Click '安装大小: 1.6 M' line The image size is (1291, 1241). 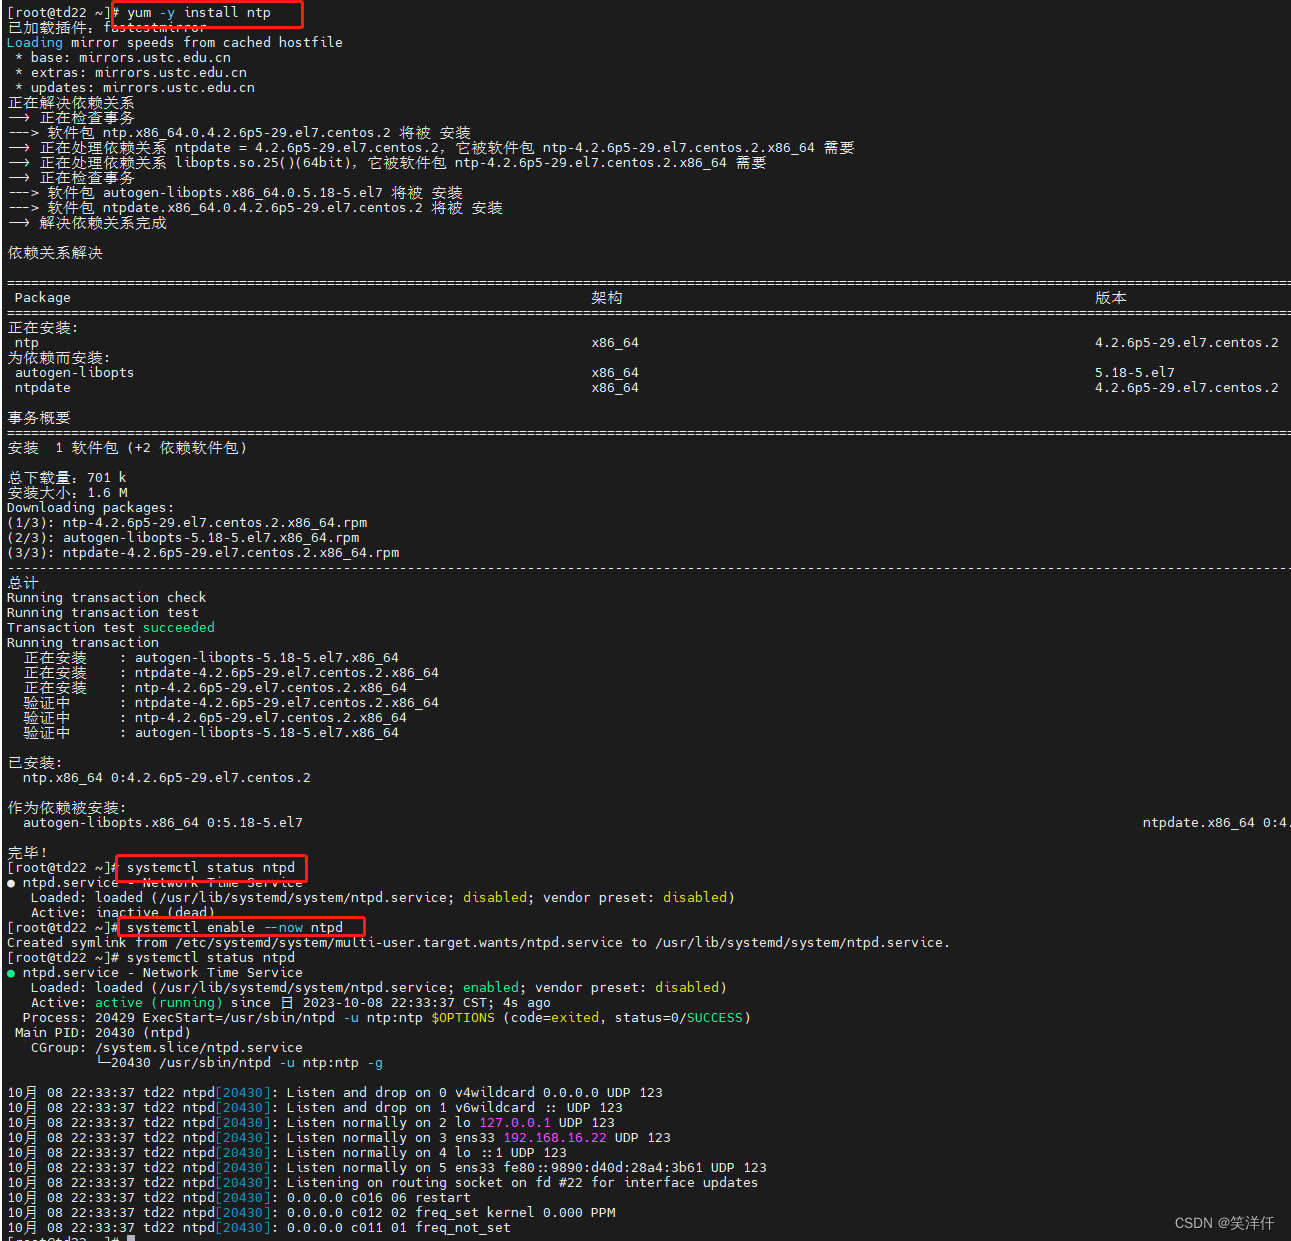click(67, 493)
